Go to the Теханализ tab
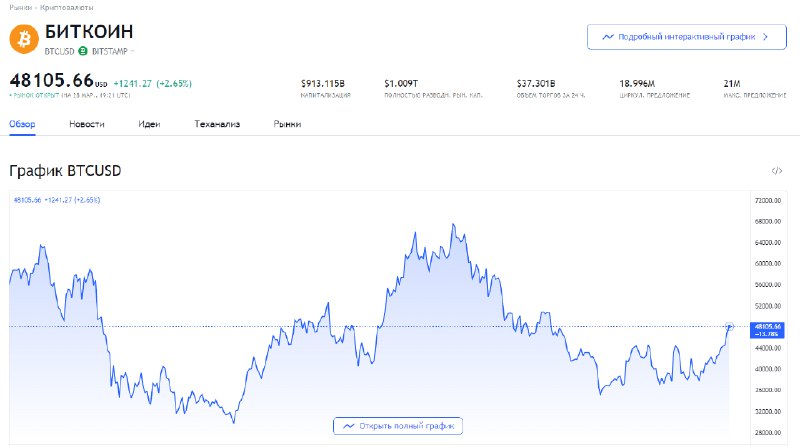The width and height of the screenshot is (800, 446). pyautogui.click(x=217, y=124)
